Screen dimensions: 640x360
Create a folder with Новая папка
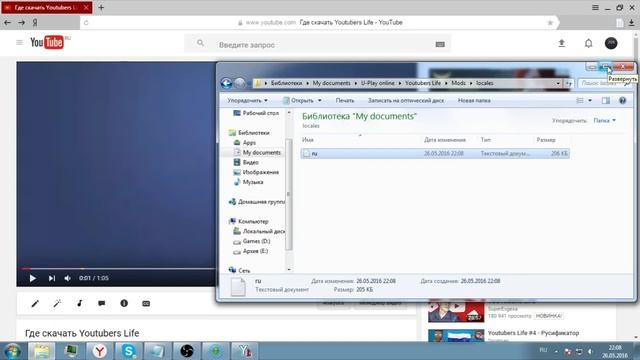[474, 100]
